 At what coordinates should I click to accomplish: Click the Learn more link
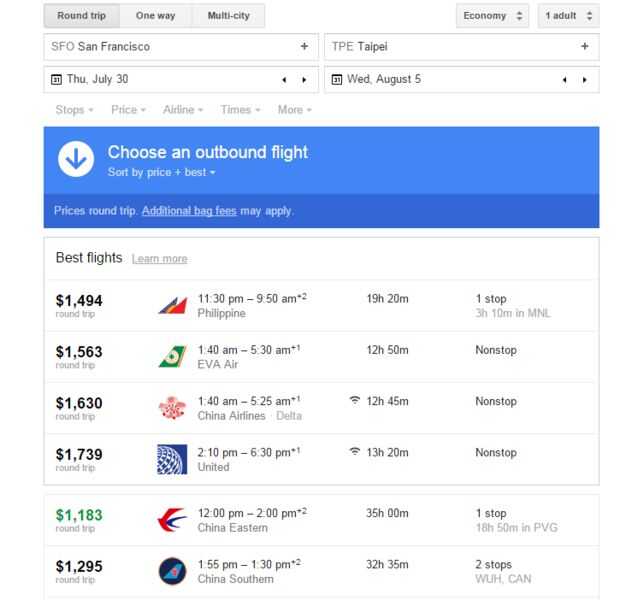pos(159,259)
